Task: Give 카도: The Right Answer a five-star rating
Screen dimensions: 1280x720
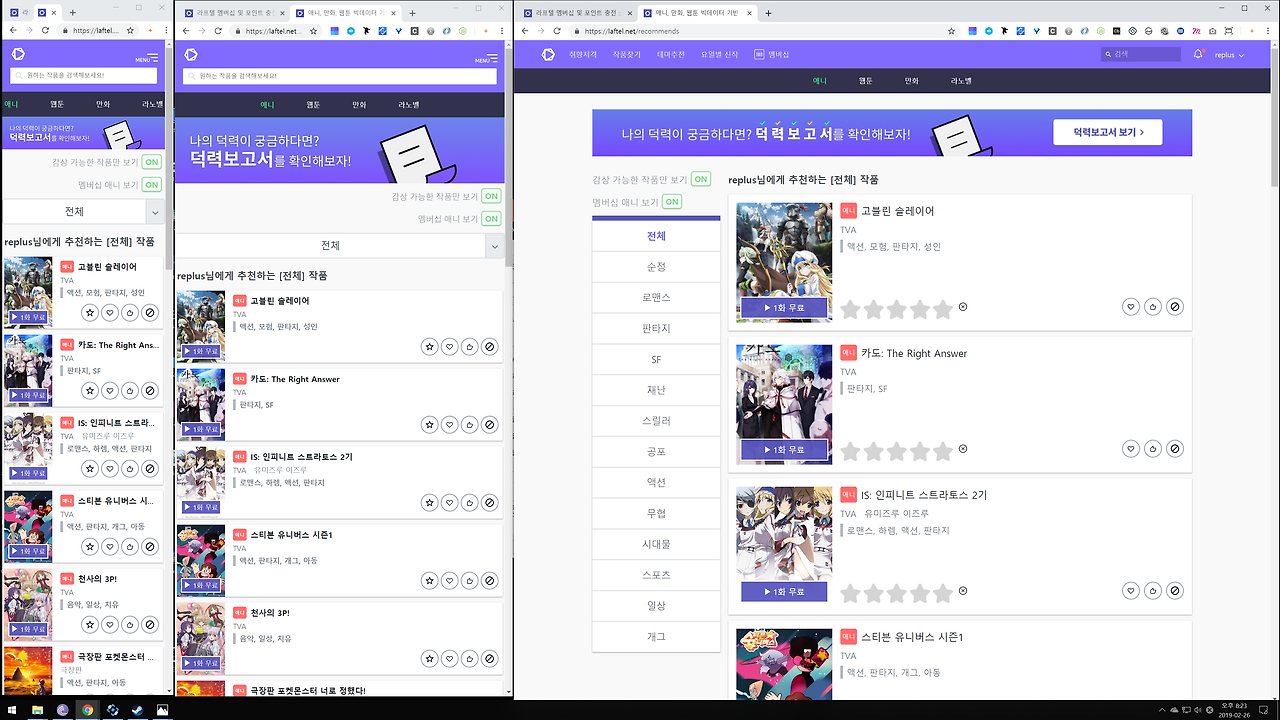Action: pyautogui.click(x=943, y=452)
